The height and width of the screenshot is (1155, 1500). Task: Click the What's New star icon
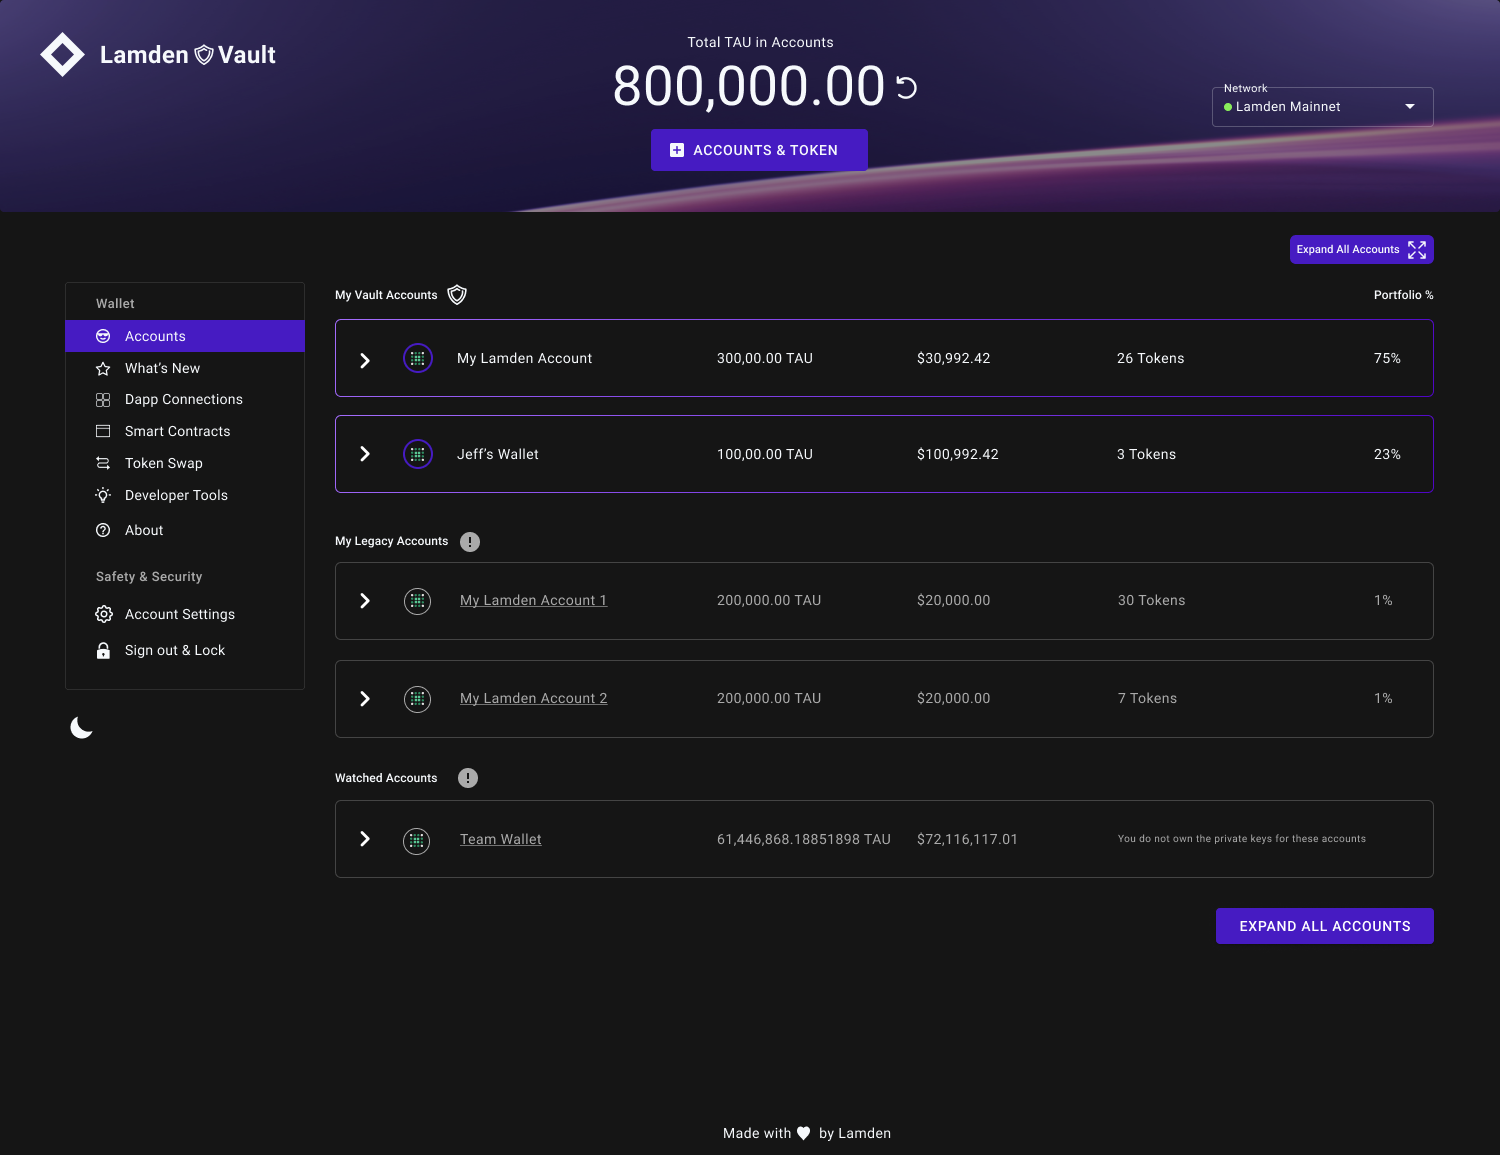coord(103,369)
